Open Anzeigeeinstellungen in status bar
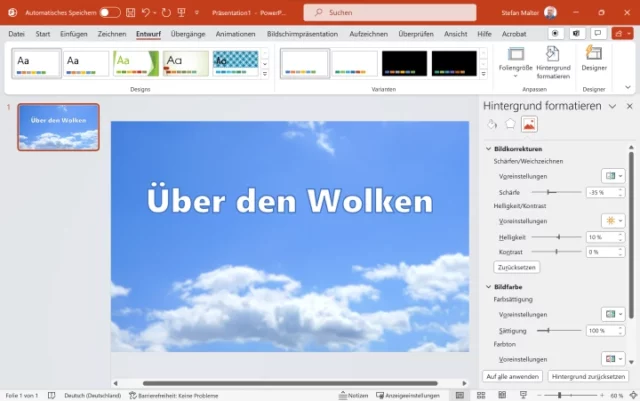640x401 pixels. 408,396
